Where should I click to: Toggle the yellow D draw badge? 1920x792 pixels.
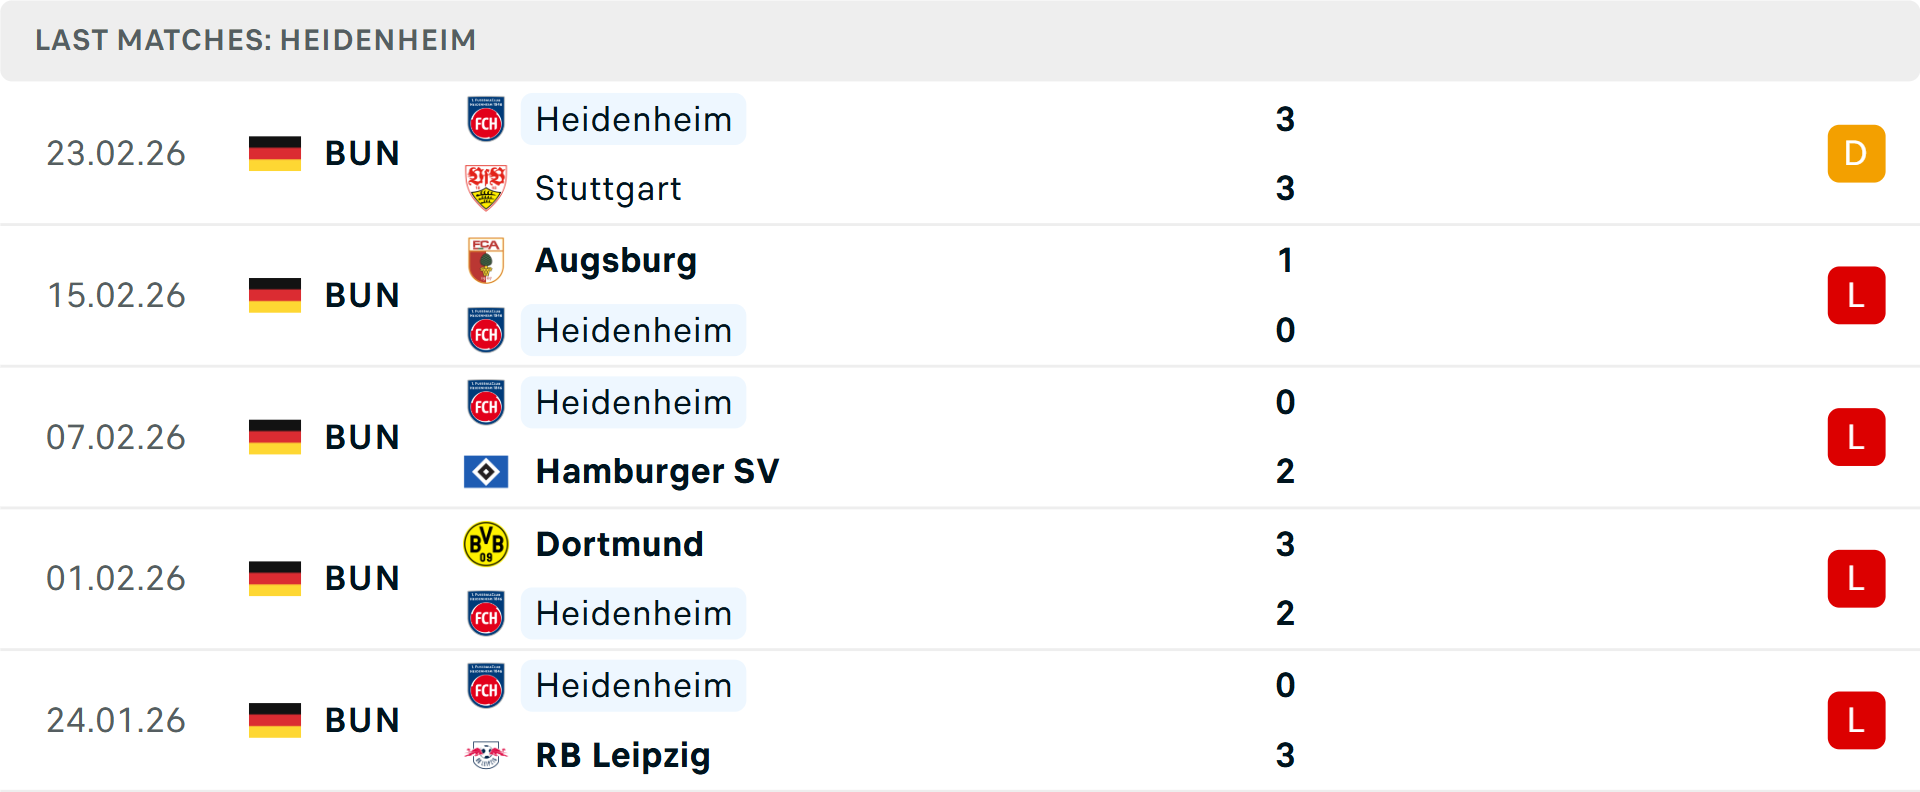pos(1857,153)
